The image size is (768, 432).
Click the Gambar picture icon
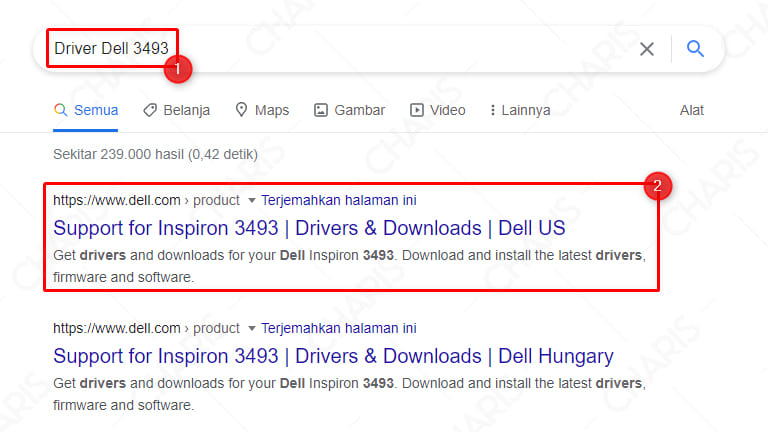(x=321, y=110)
